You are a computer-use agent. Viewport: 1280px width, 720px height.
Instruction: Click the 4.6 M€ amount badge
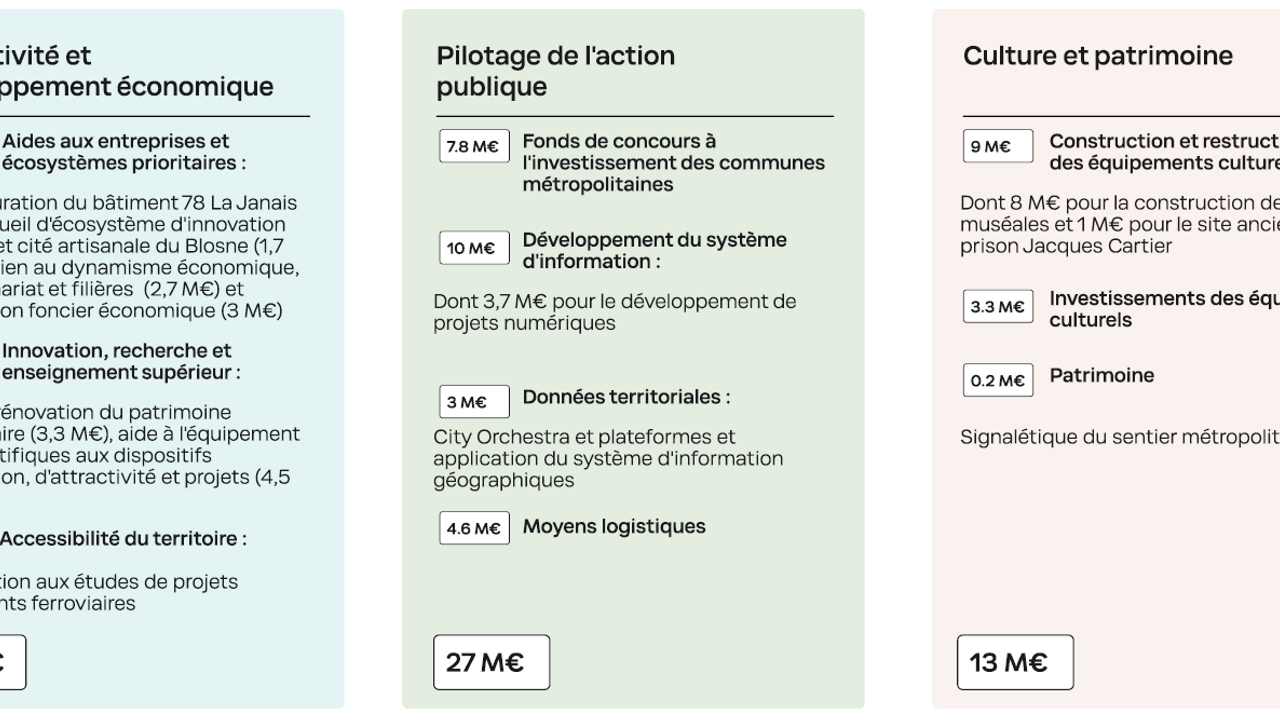coord(474,528)
